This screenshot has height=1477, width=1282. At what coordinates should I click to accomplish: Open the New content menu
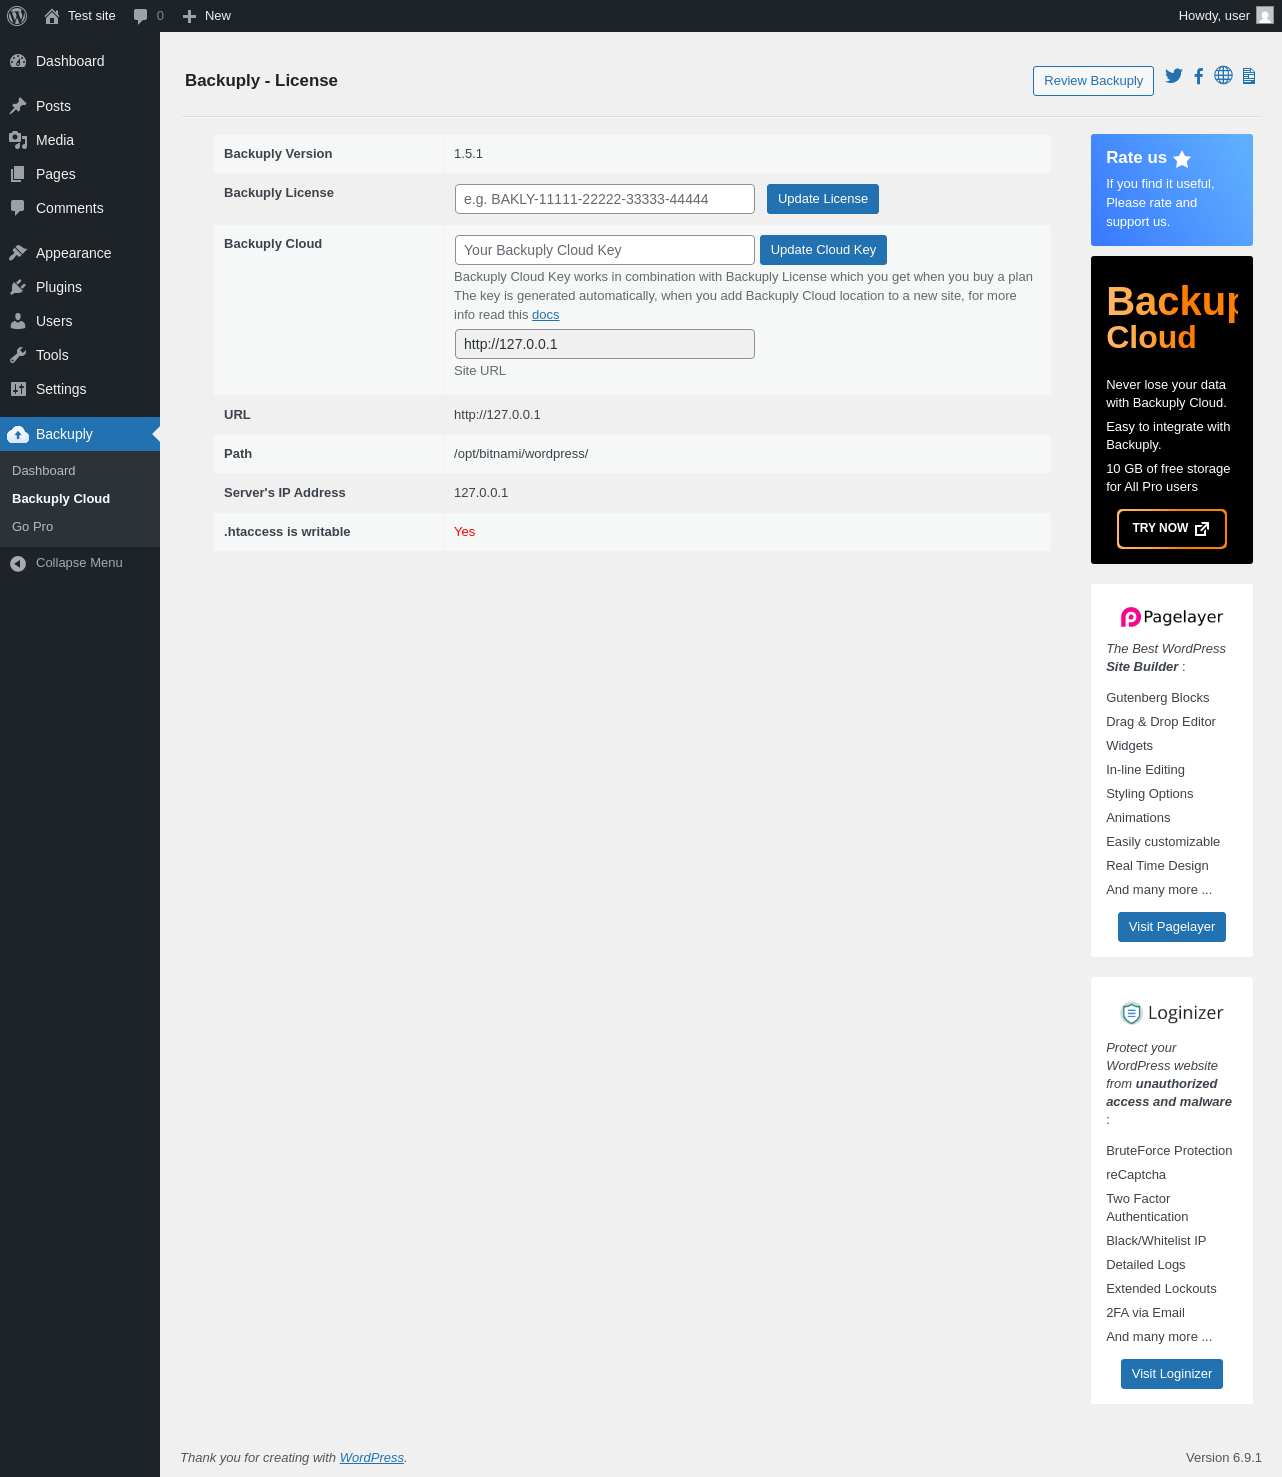pyautogui.click(x=218, y=16)
